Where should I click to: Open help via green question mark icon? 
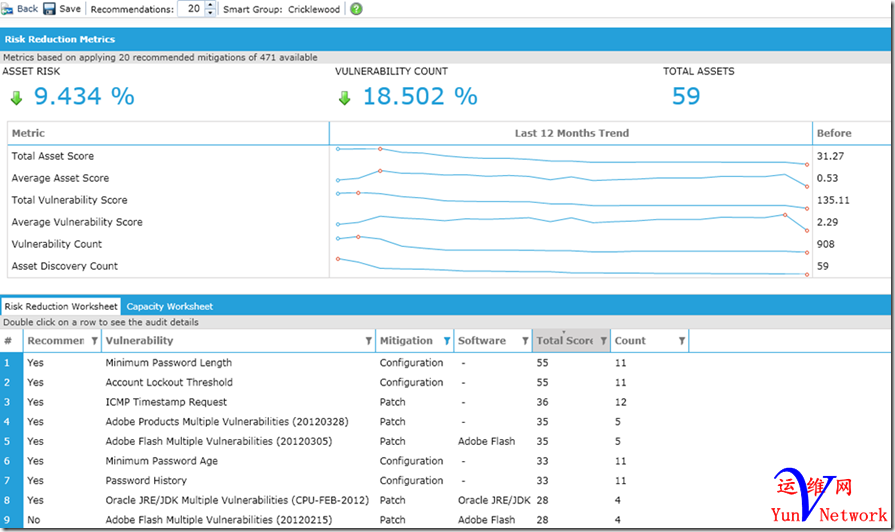(356, 9)
